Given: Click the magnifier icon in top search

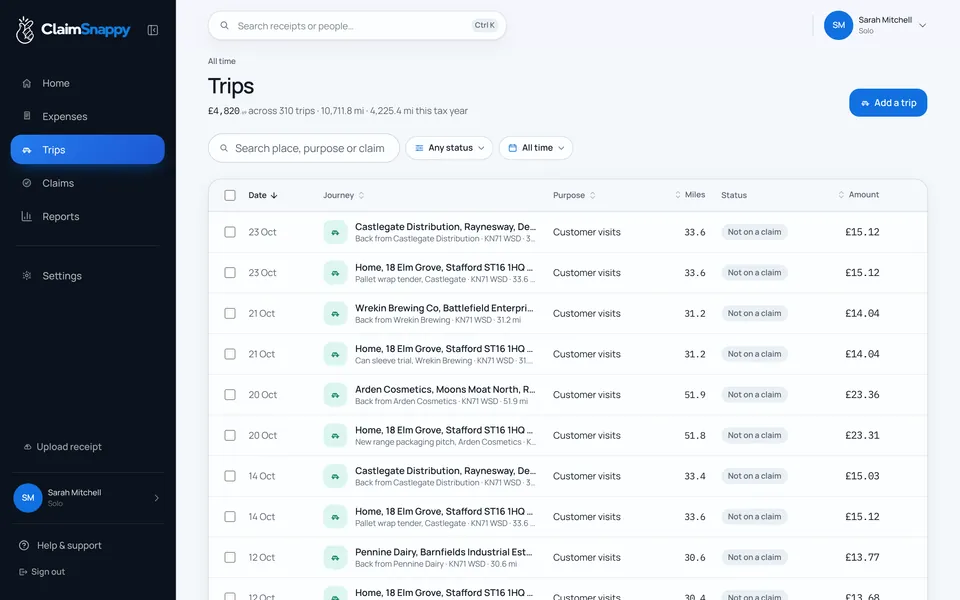Looking at the screenshot, I should click(225, 26).
